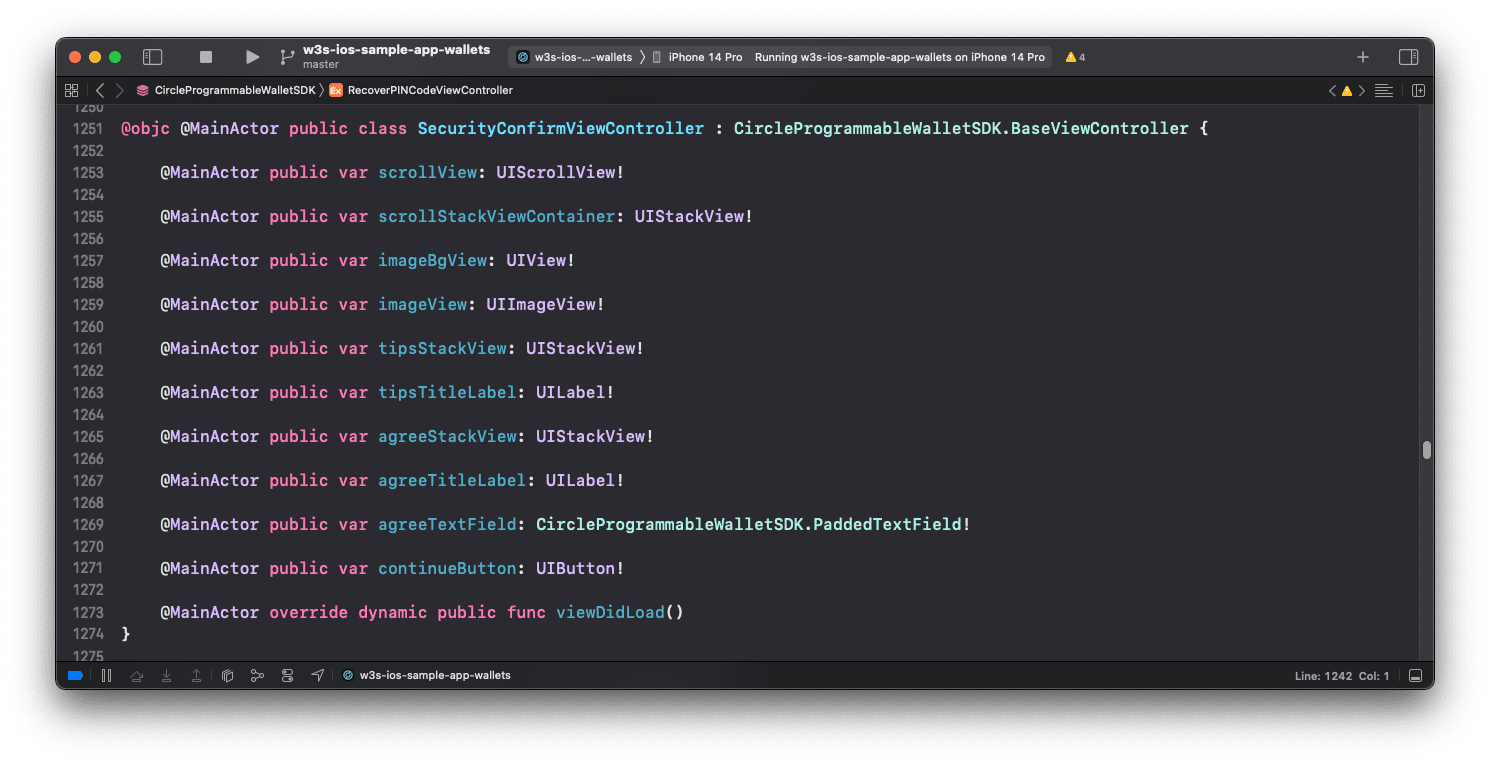The width and height of the screenshot is (1490, 763).
Task: Show the 4 warnings issue indicator
Action: pyautogui.click(x=1075, y=57)
